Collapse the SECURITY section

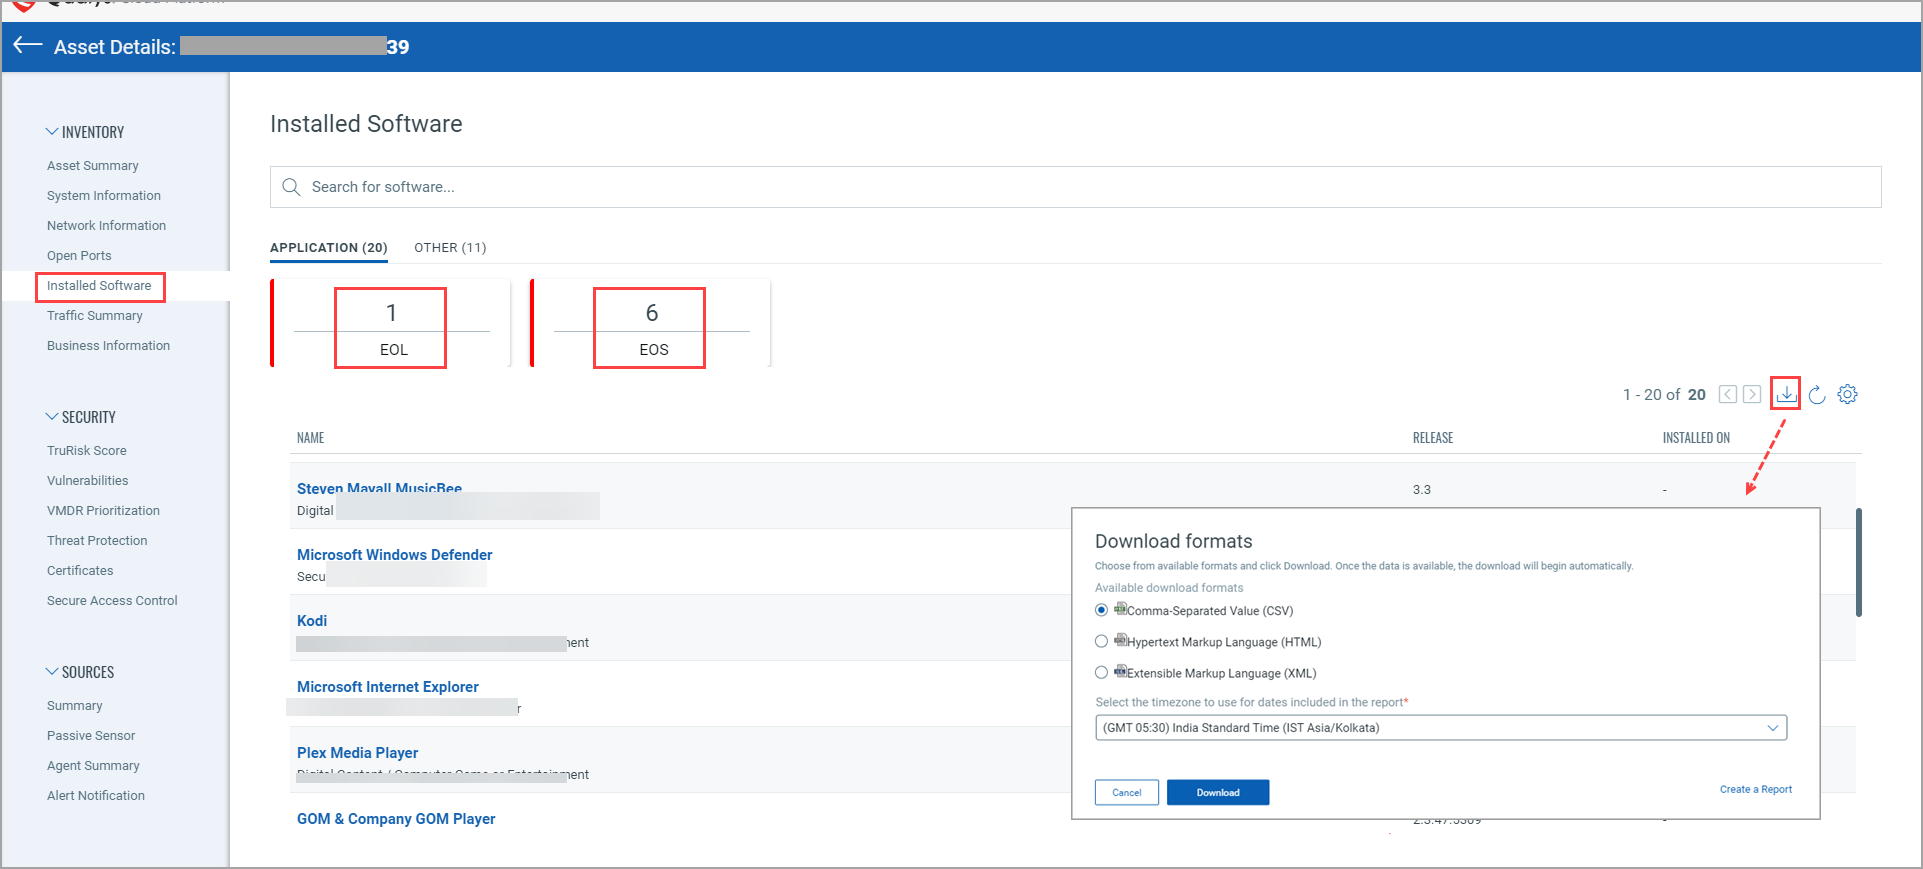[x=81, y=417]
